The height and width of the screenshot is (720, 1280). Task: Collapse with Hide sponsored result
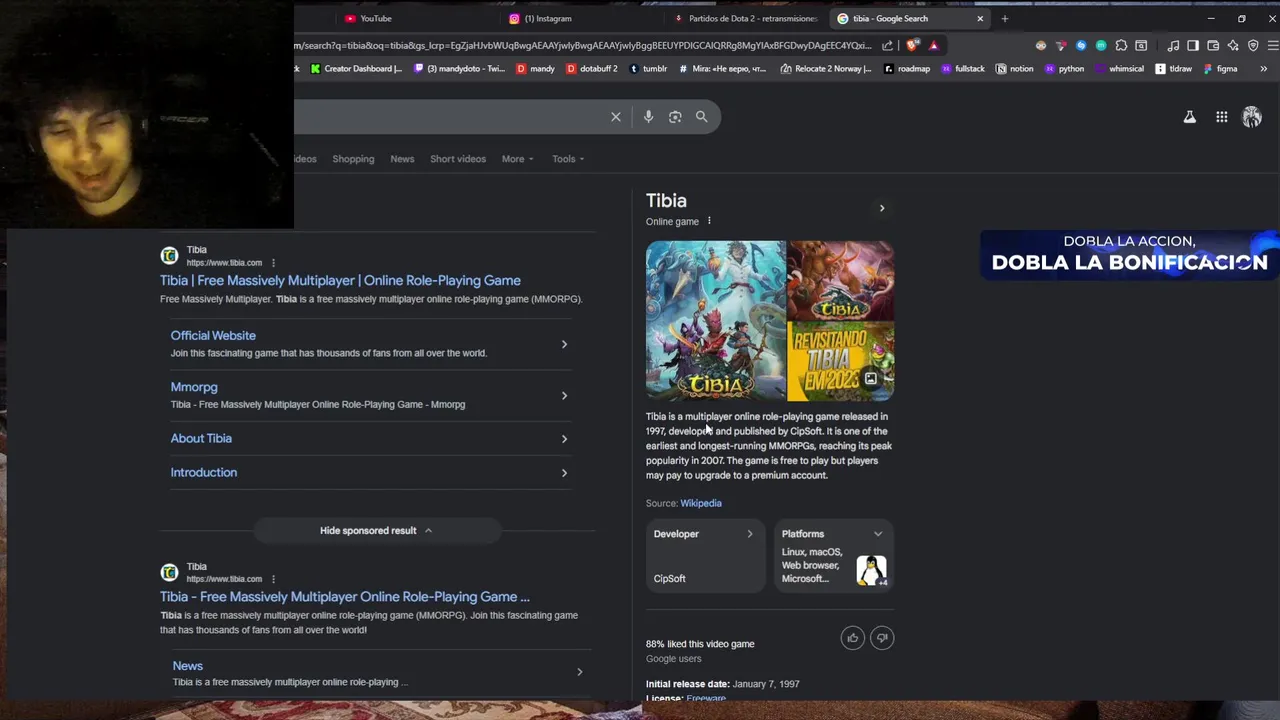[376, 530]
